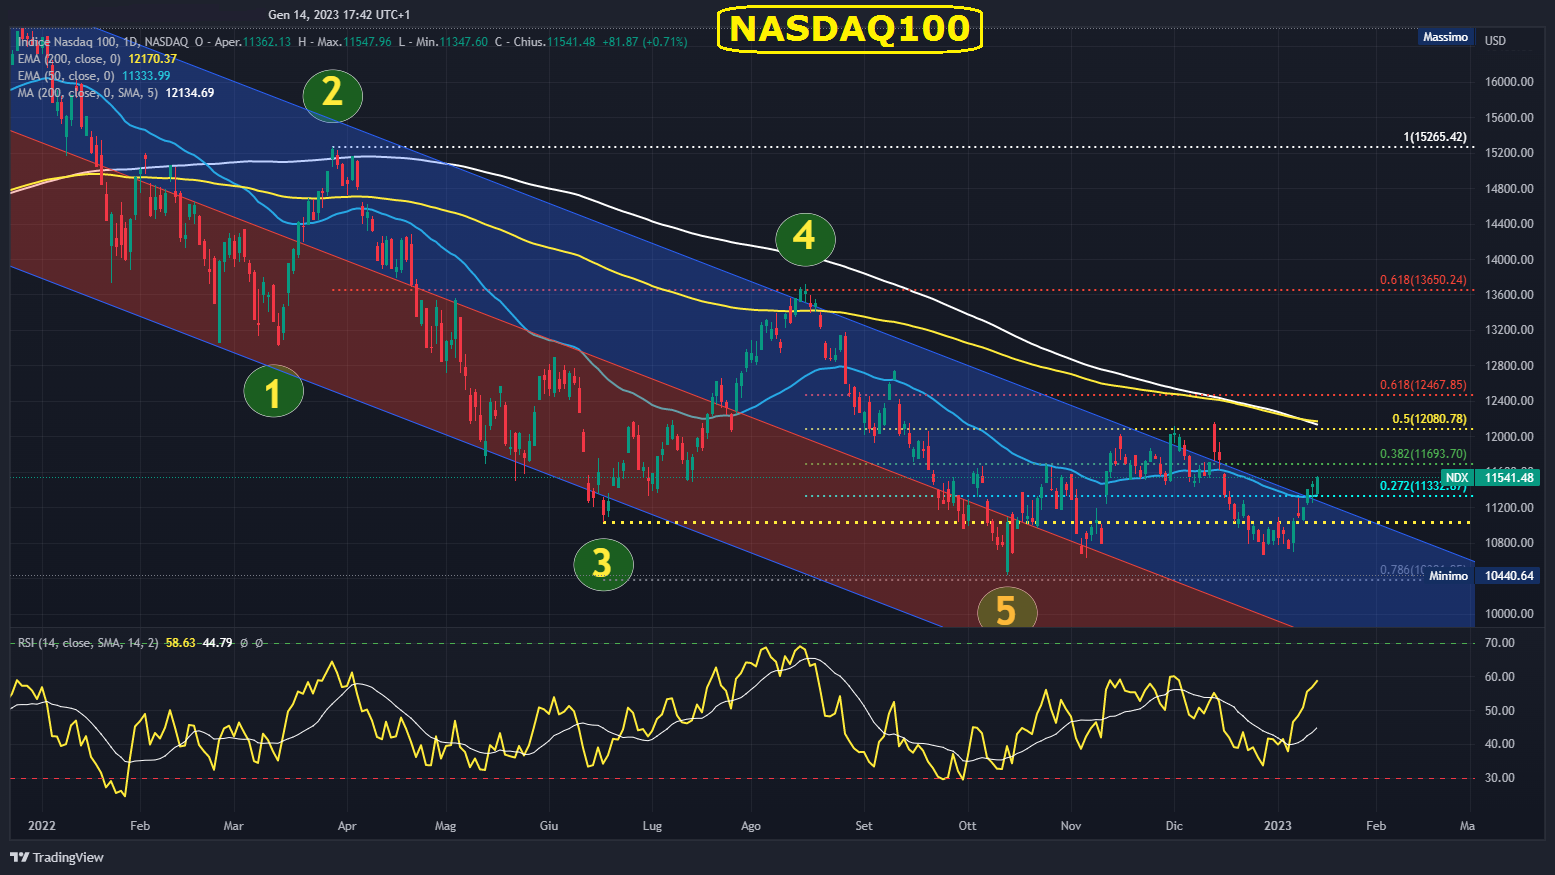Click the 16000.00 price axis label

click(1510, 82)
